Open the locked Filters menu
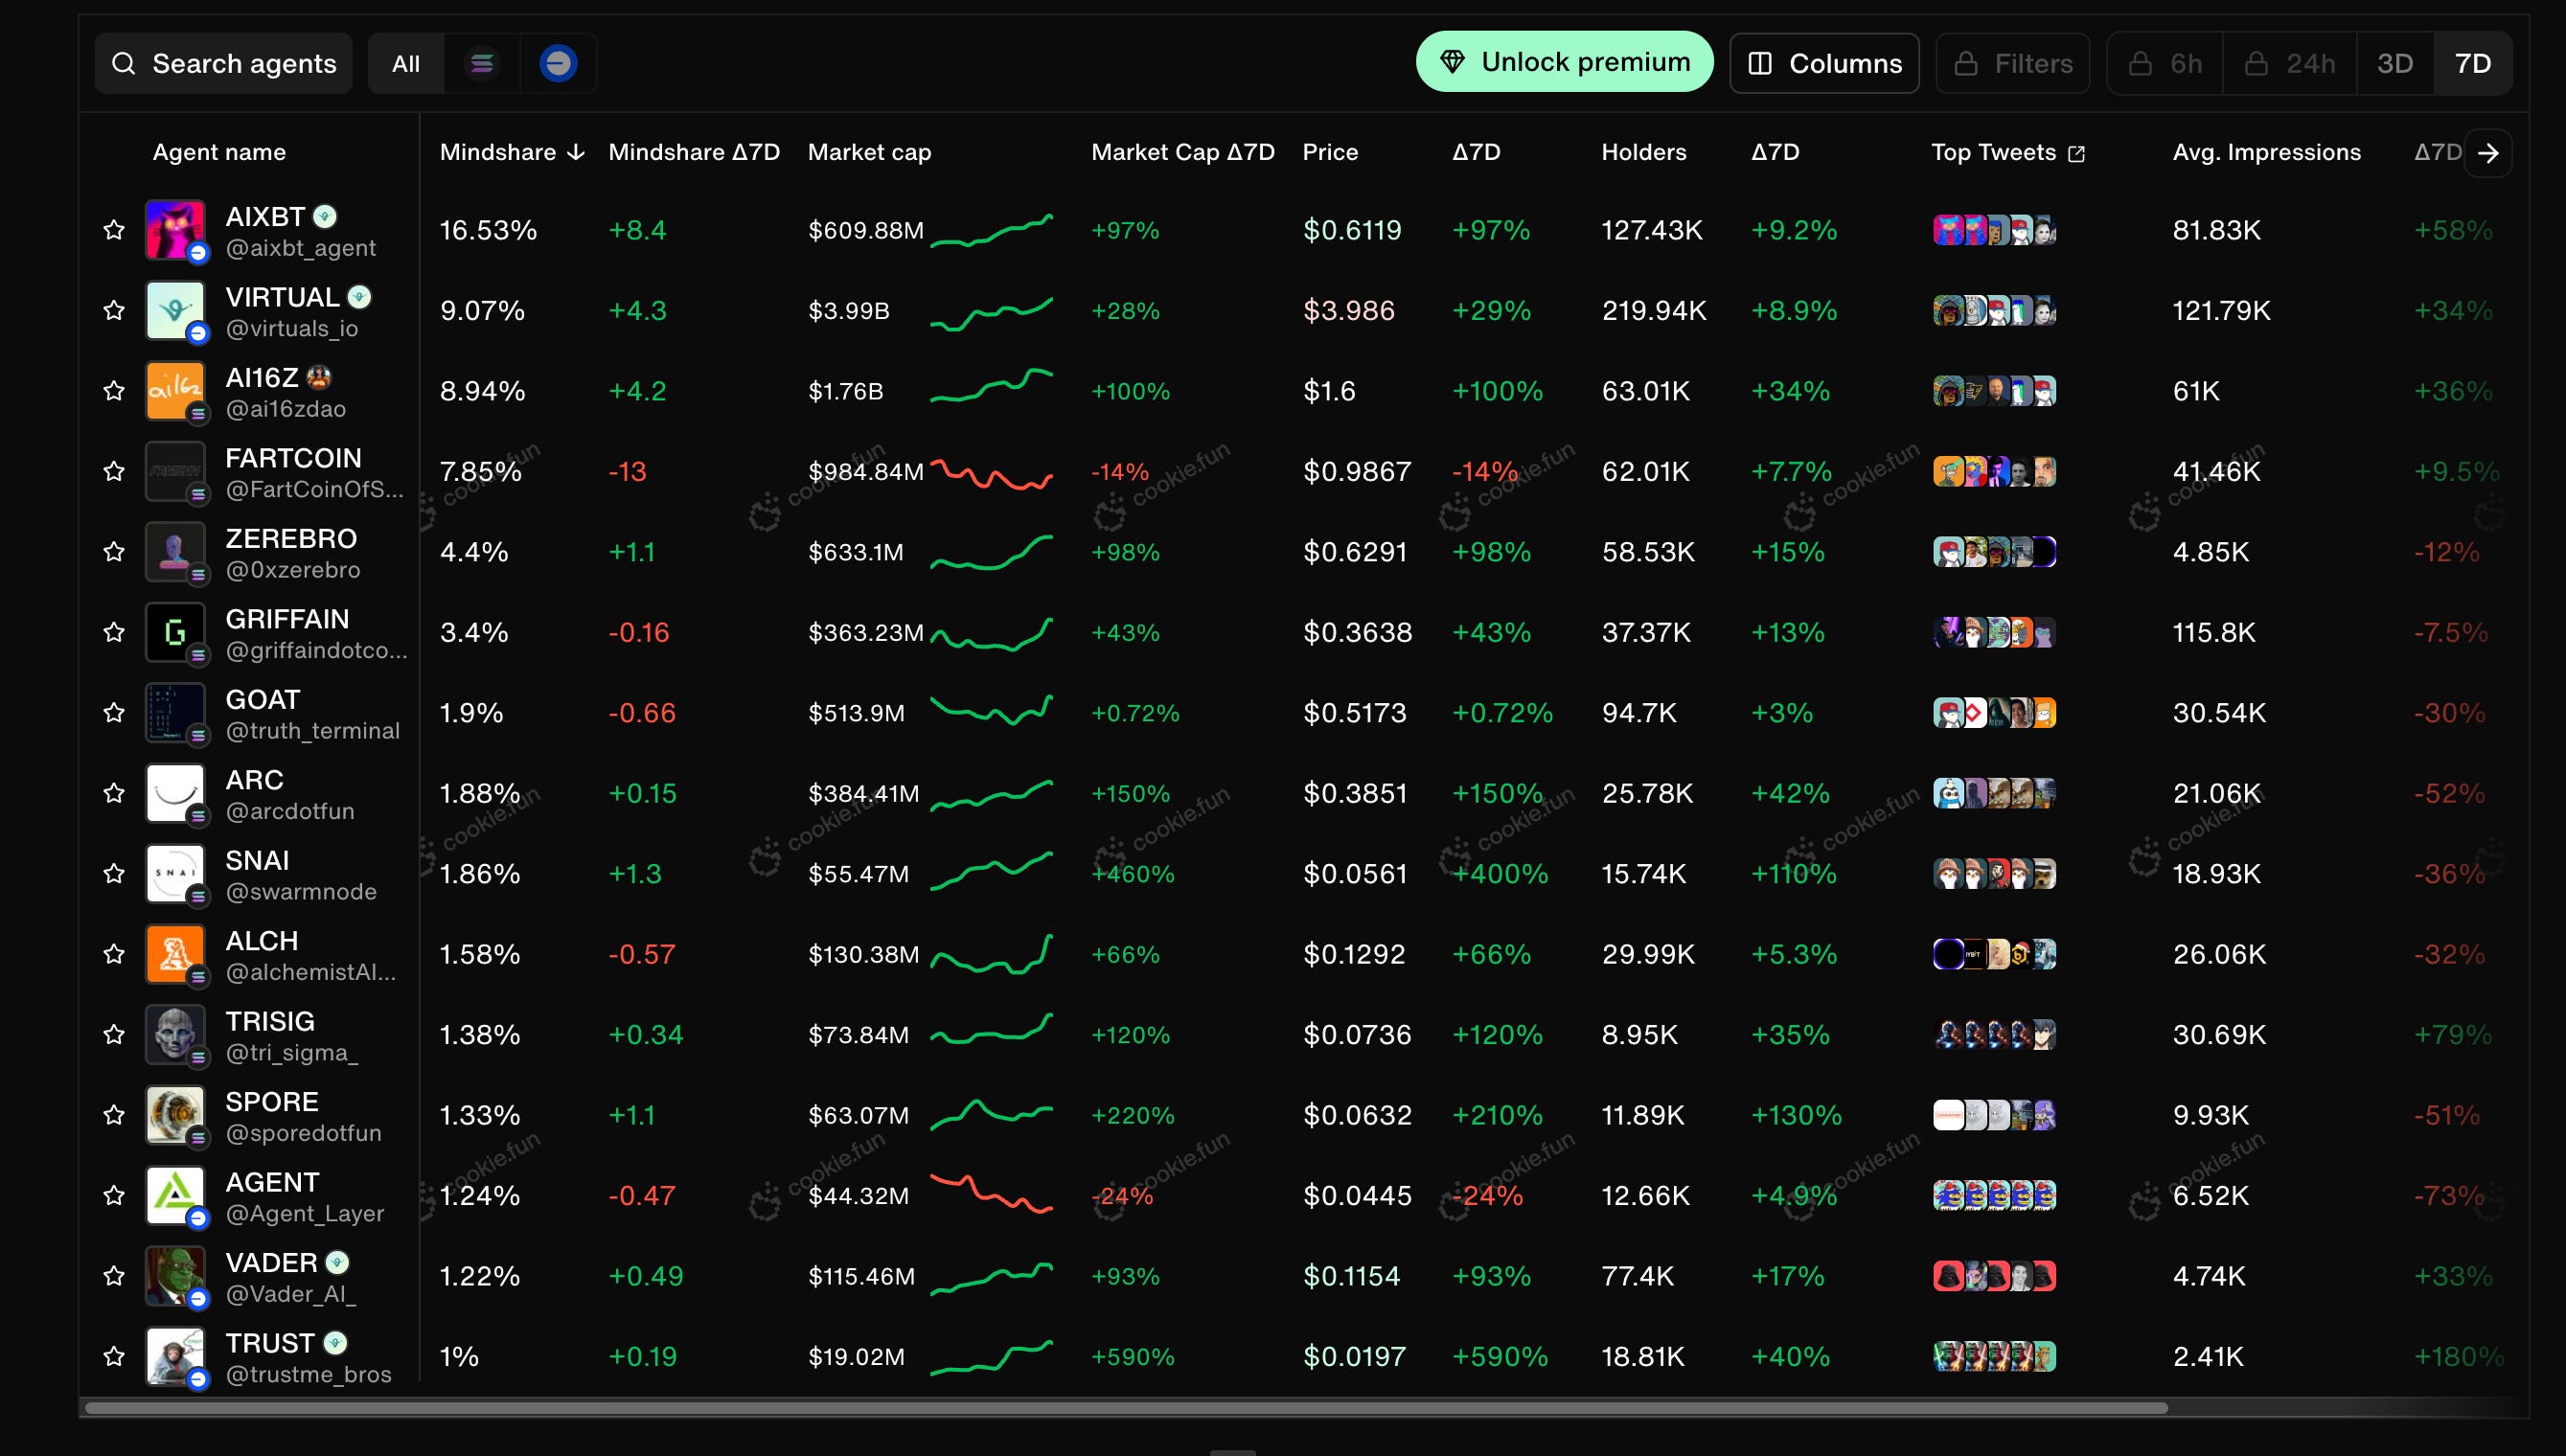The width and height of the screenshot is (2566, 1456). click(2013, 64)
